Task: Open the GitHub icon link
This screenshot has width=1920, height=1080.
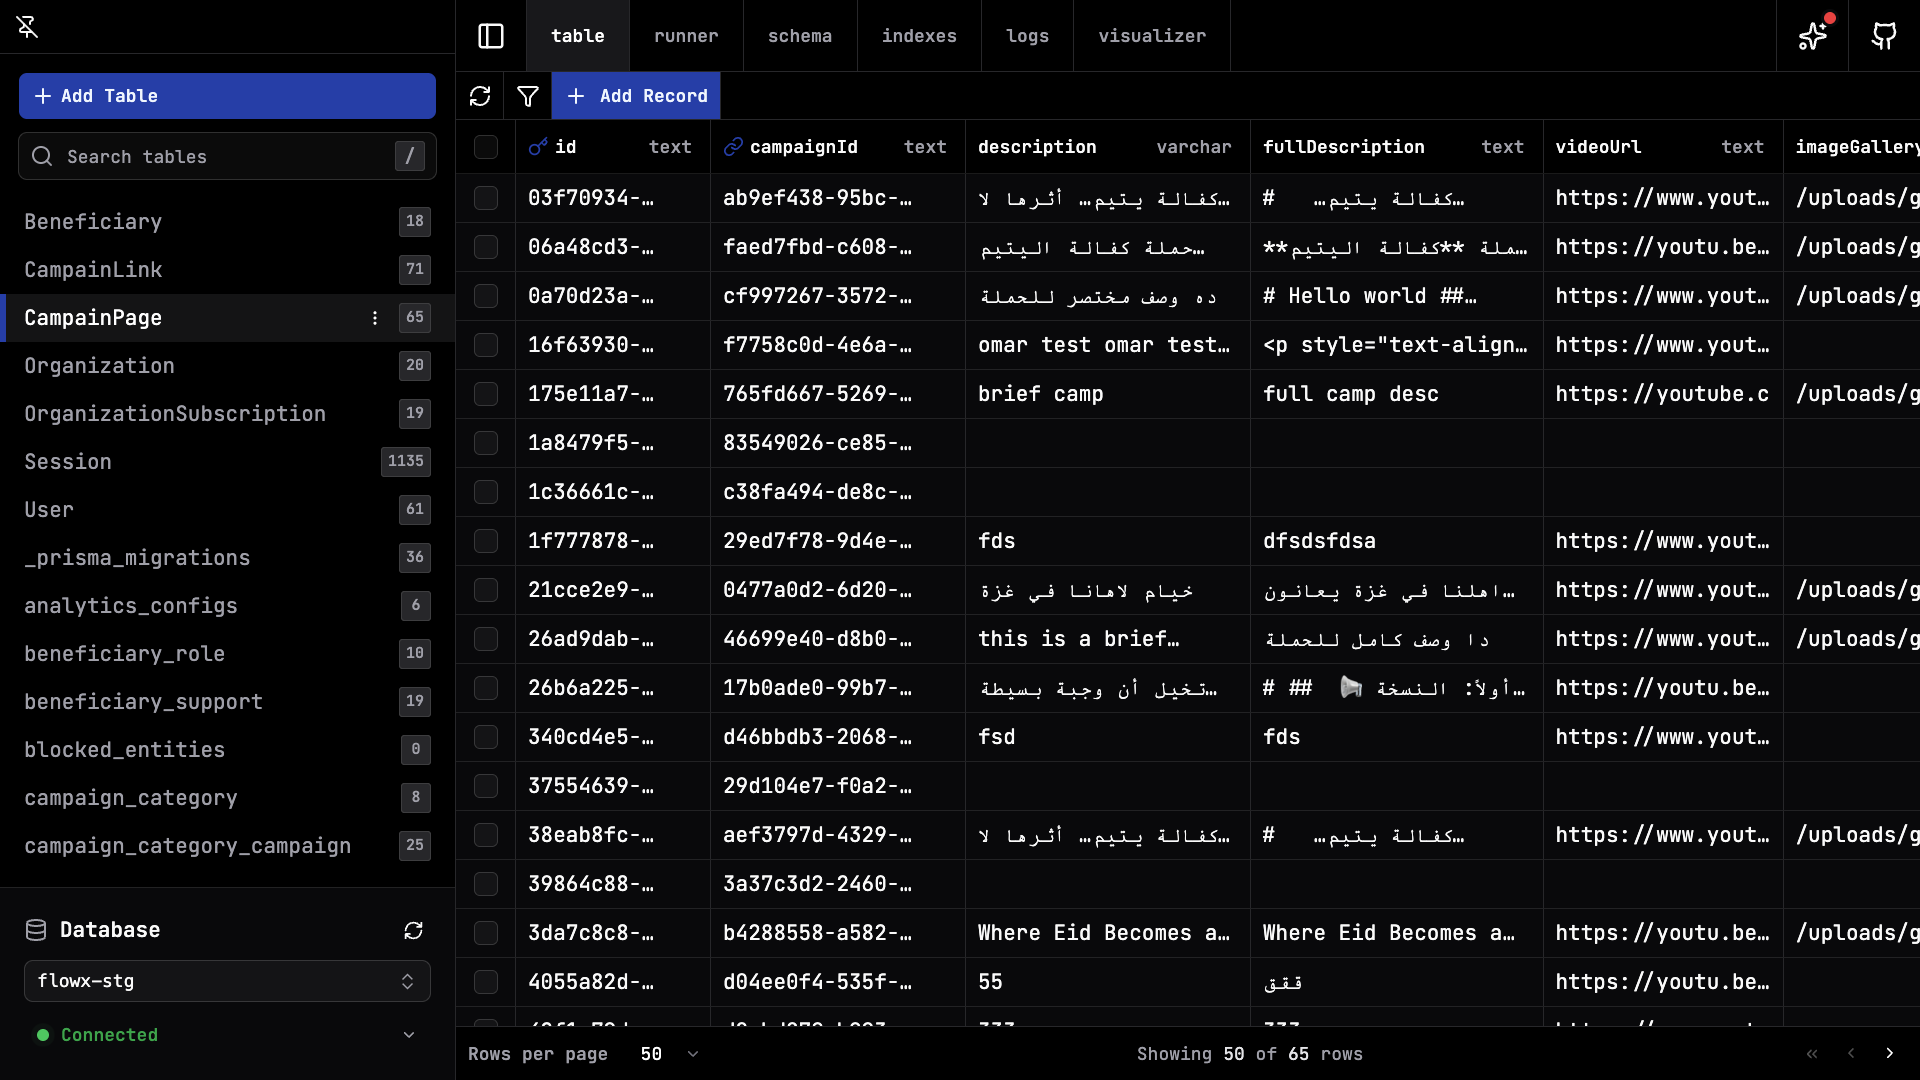Action: tap(1884, 36)
